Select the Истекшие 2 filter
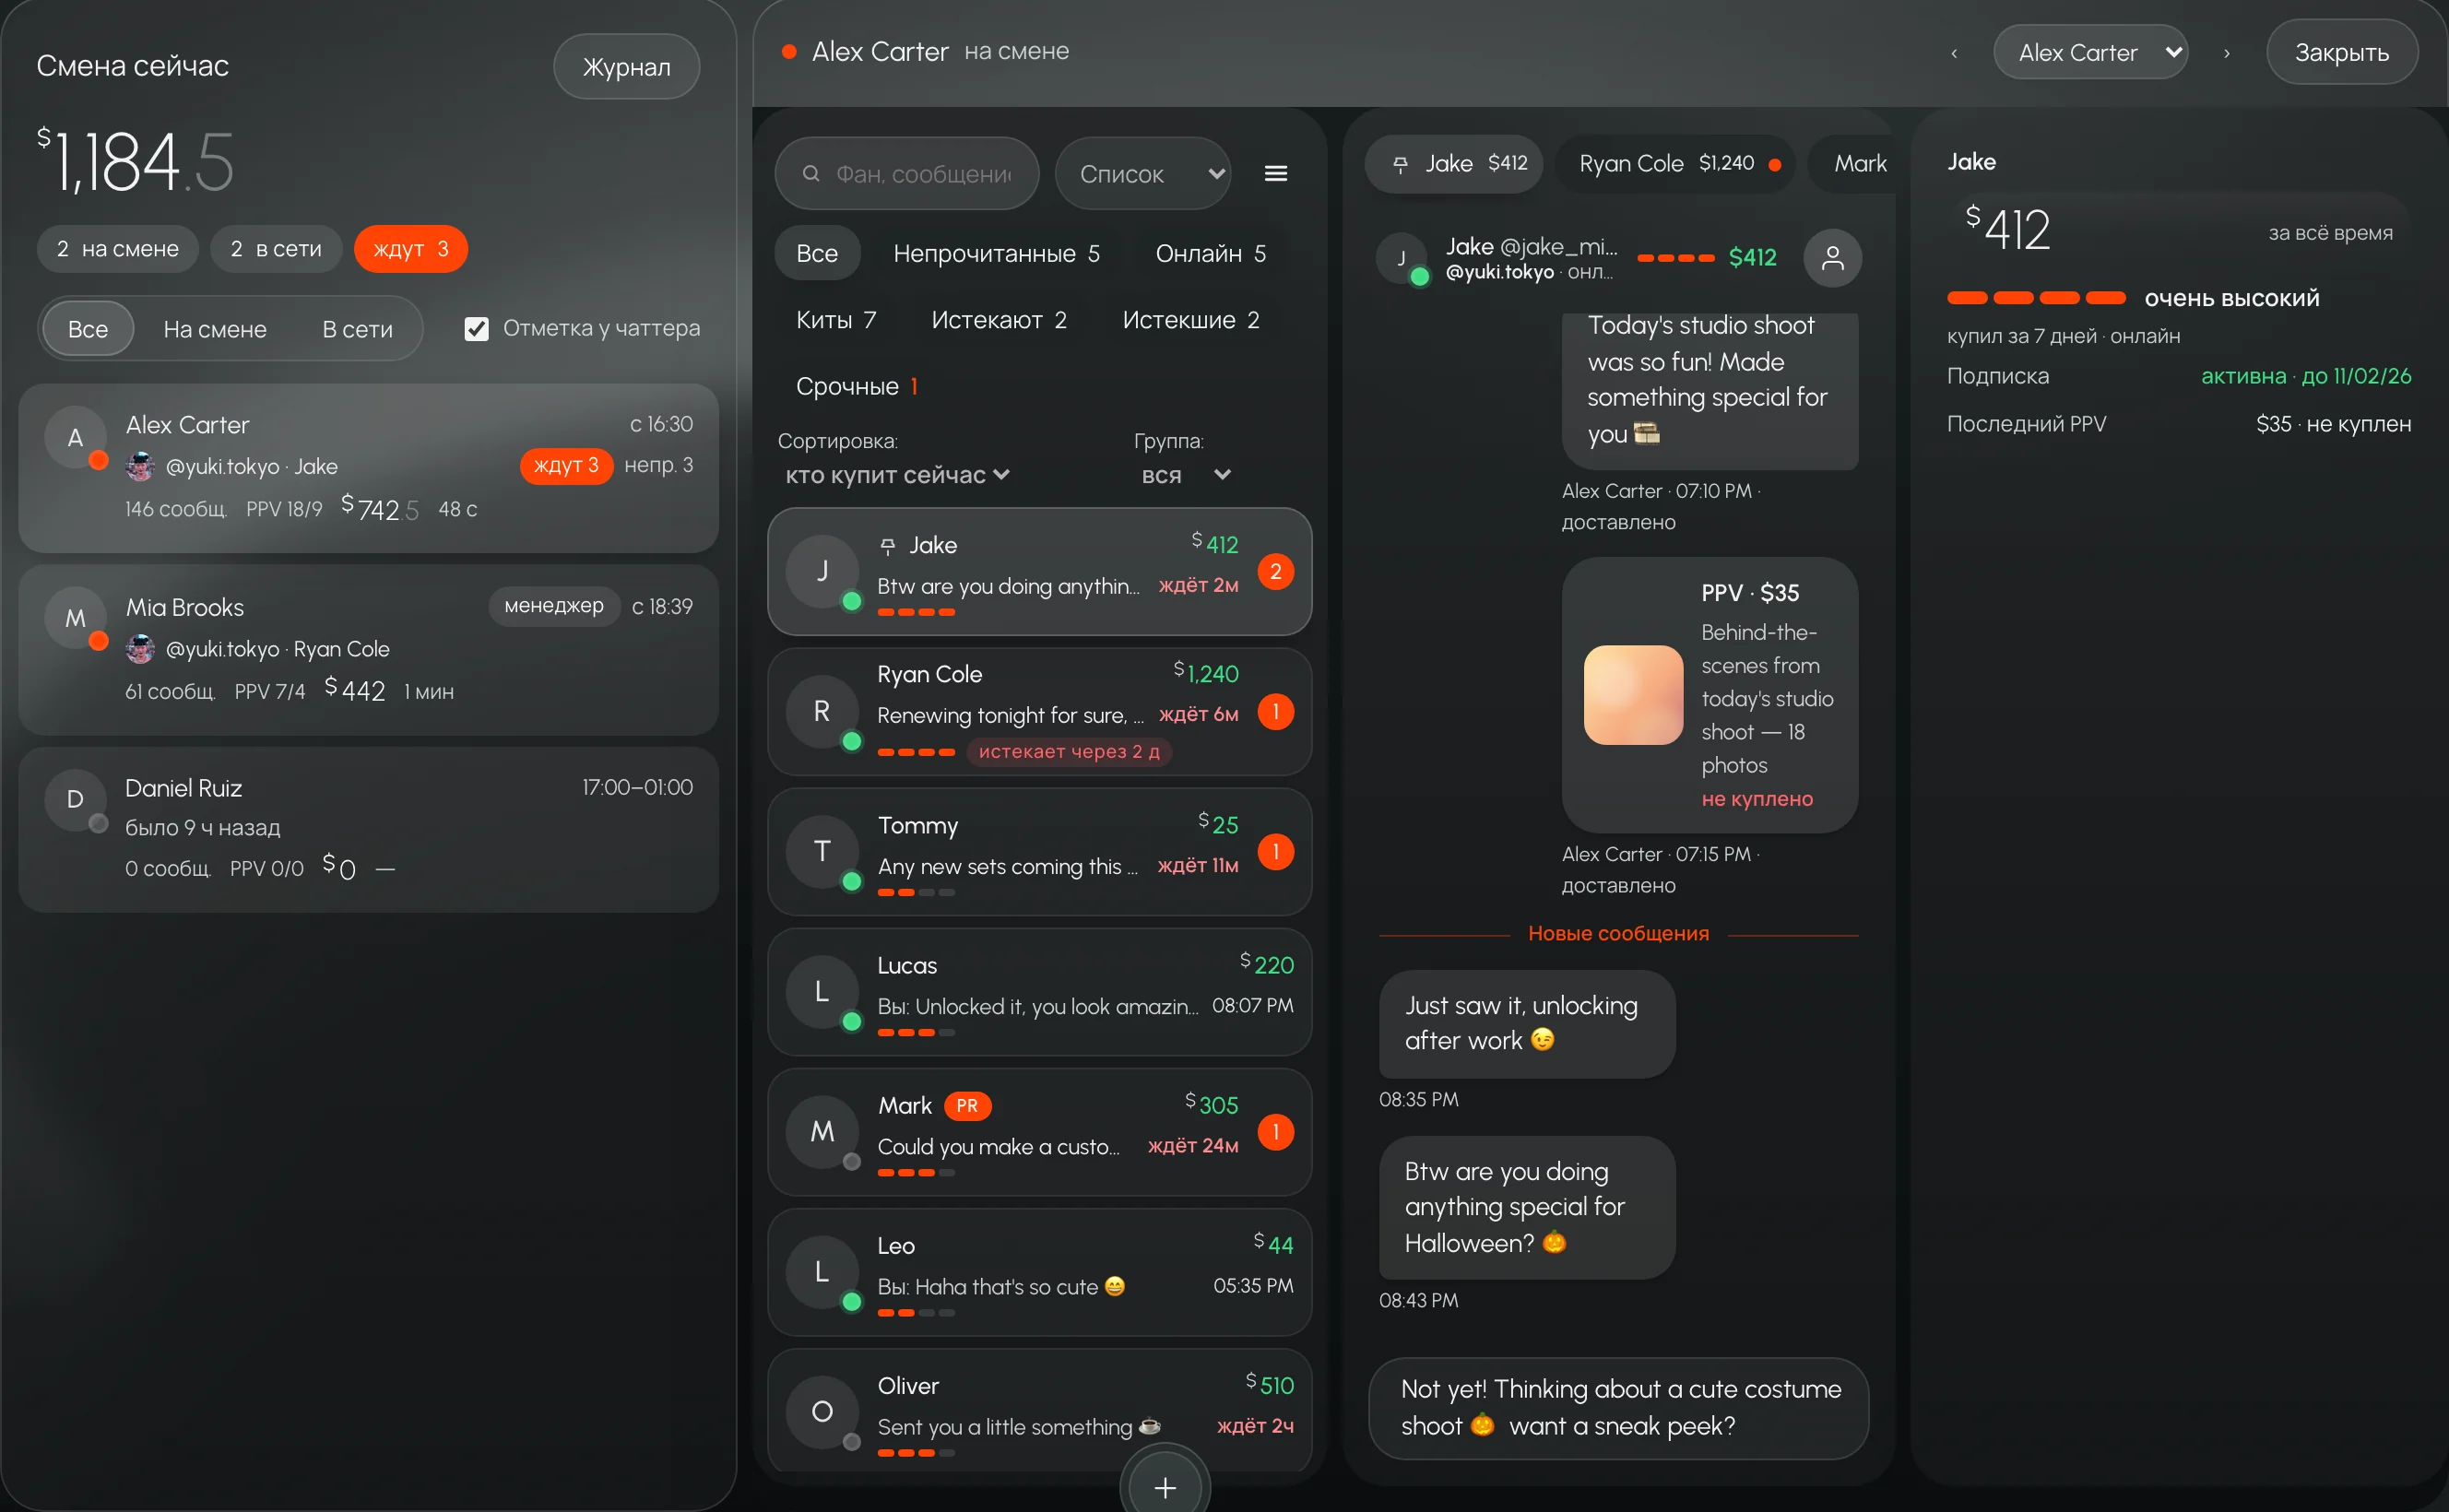This screenshot has height=1512, width=2449. click(1190, 320)
